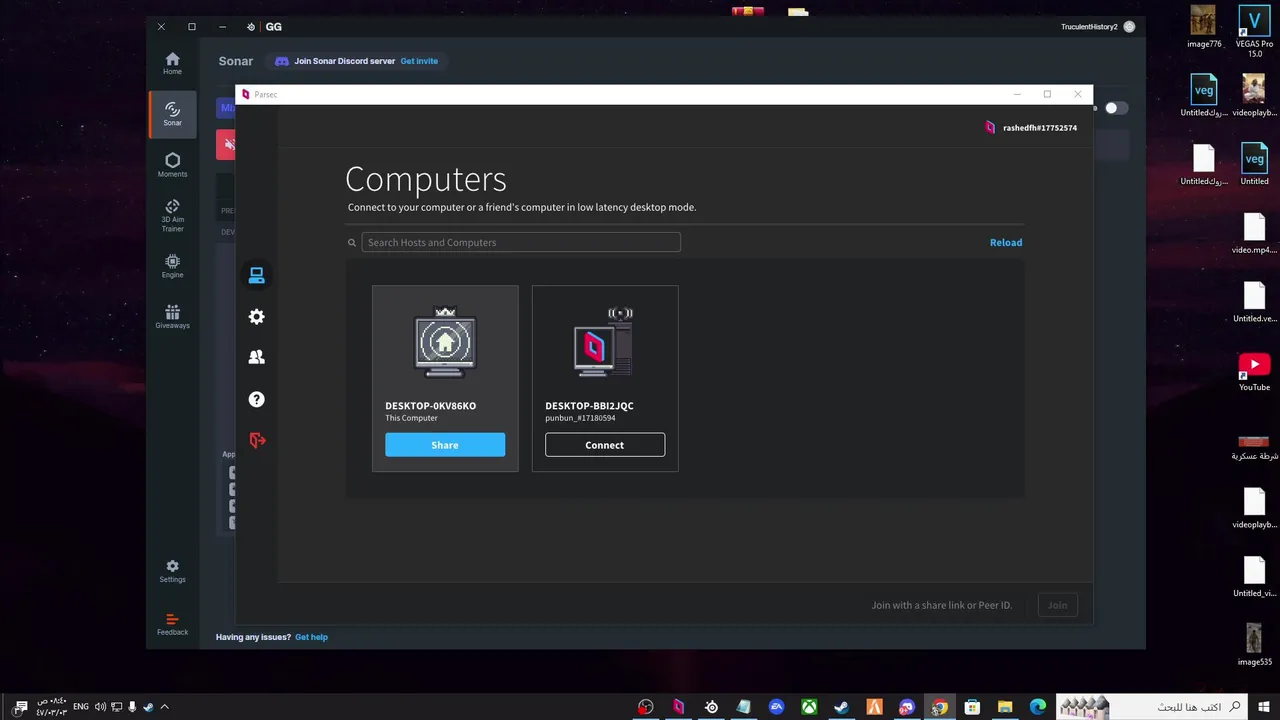Select the Untitled veg project file
This screenshot has width=1280, height=720.
[1255, 165]
